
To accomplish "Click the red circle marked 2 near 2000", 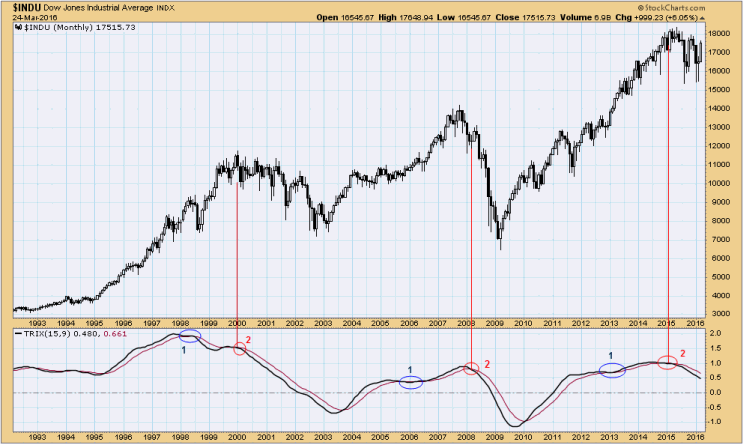I will tap(240, 349).
